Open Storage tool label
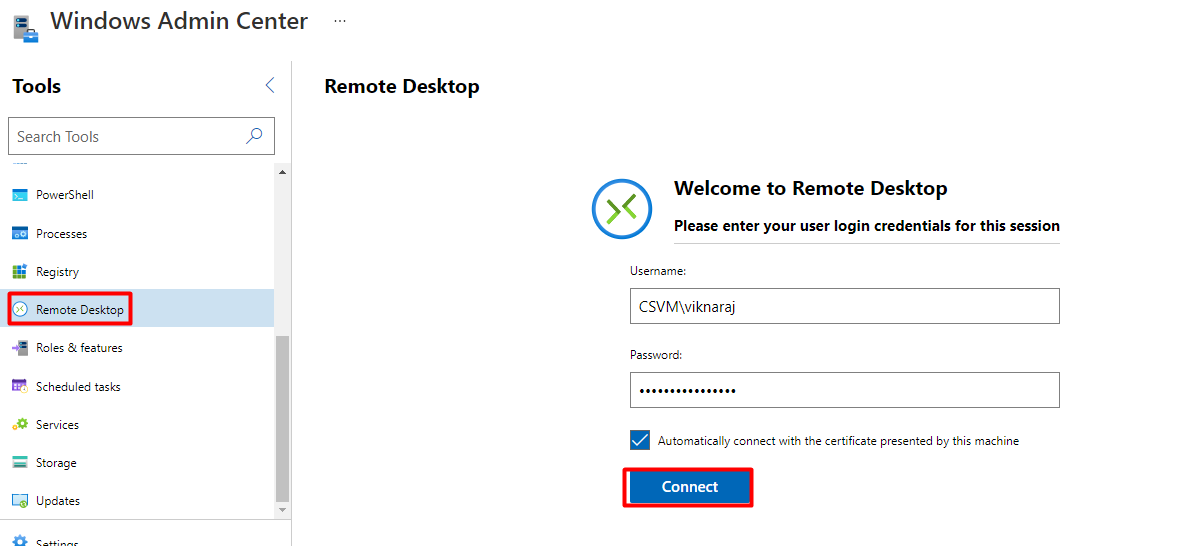 [x=57, y=463]
